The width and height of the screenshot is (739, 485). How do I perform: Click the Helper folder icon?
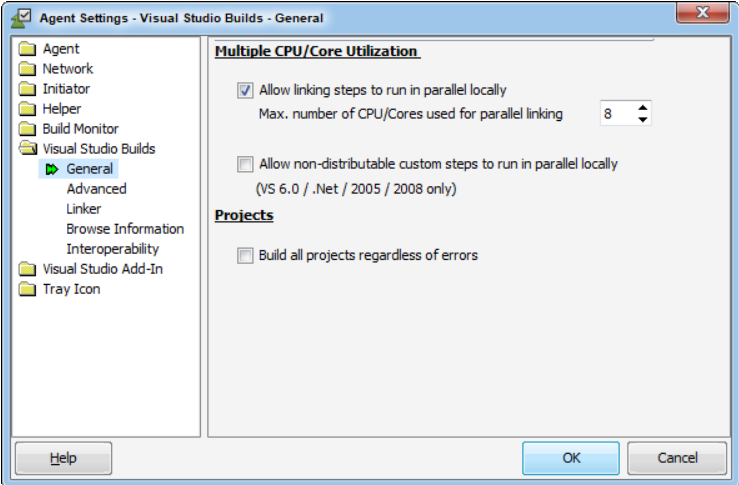click(28, 109)
